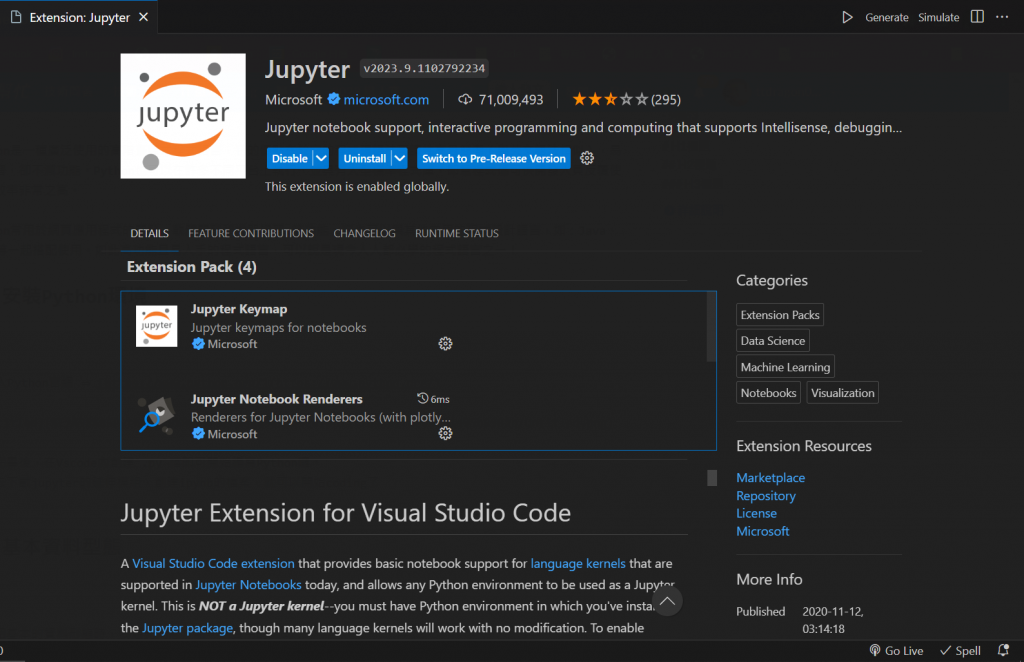Open the Visual Studio Code extension link
The width and height of the screenshot is (1024, 662).
214,563
